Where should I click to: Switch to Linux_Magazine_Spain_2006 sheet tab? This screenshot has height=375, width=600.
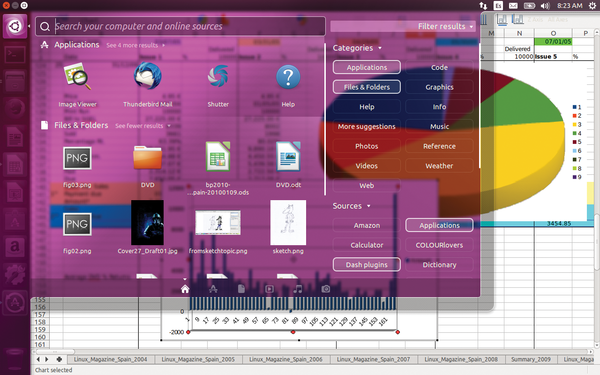point(285,359)
